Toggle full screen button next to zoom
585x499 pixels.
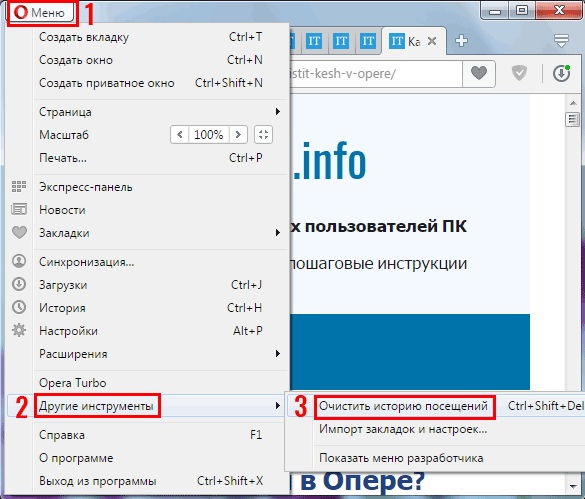coord(263,134)
